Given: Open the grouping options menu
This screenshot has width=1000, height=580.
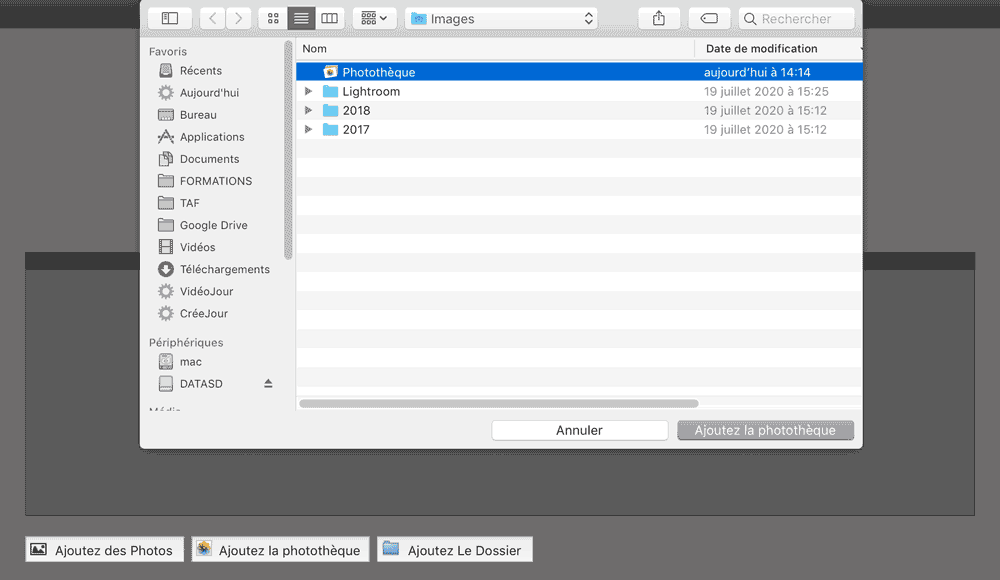Looking at the screenshot, I should pyautogui.click(x=373, y=18).
